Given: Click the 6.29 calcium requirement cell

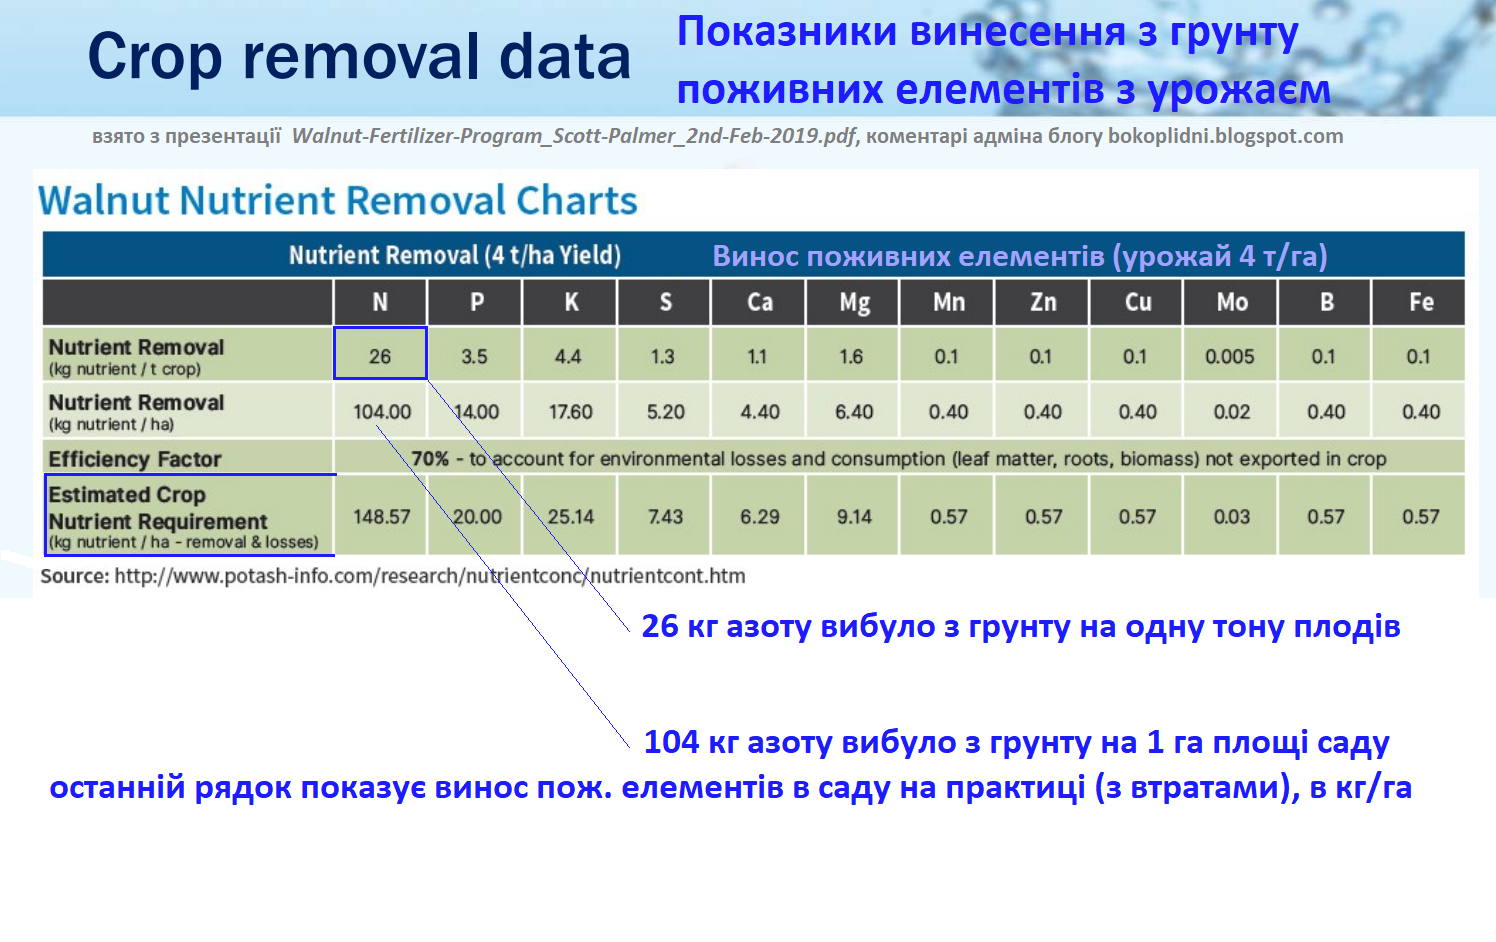Looking at the screenshot, I should (x=759, y=516).
